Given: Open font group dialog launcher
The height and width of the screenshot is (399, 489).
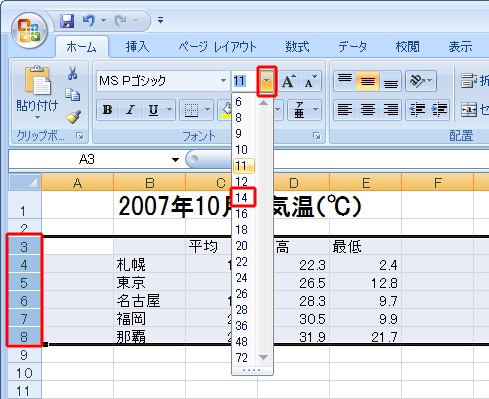Looking at the screenshot, I should coord(317,136).
